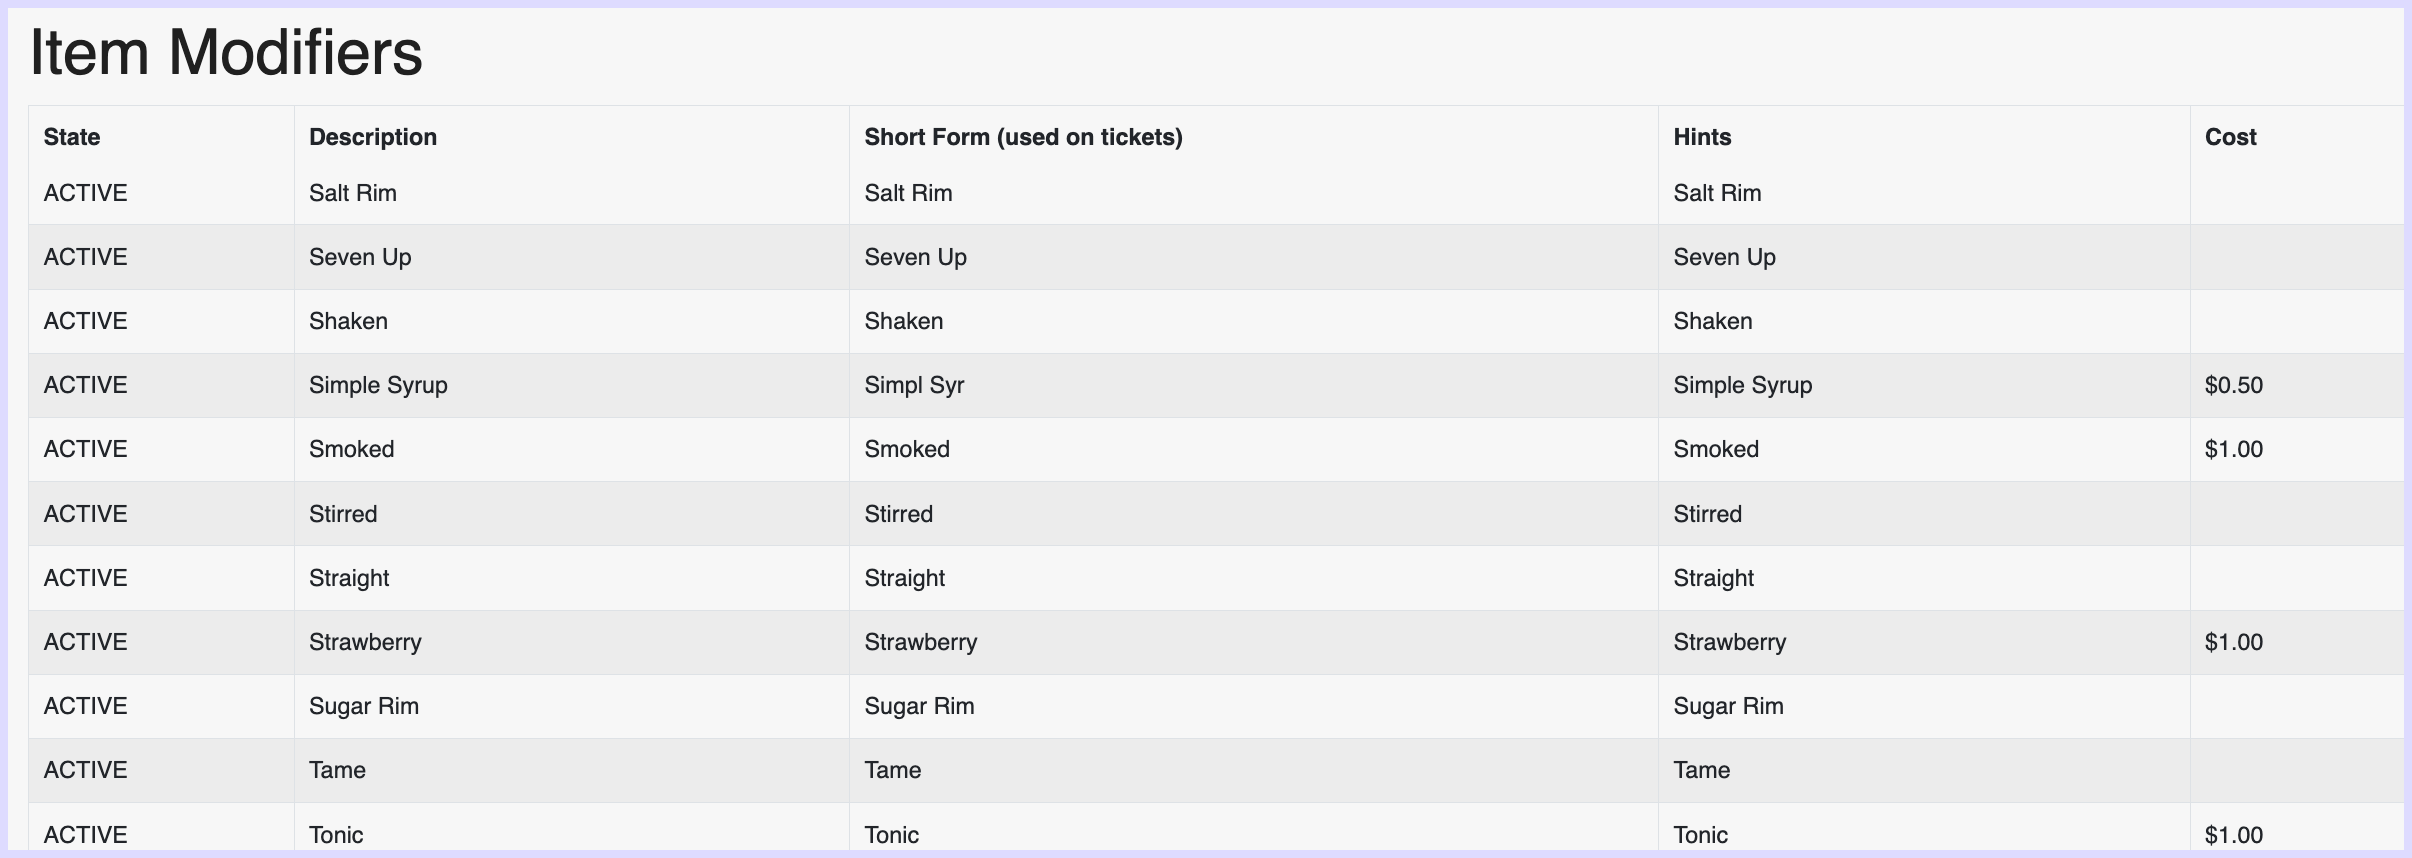Select Straight in the Short Form column
The image size is (2412, 858).
[x=904, y=579]
